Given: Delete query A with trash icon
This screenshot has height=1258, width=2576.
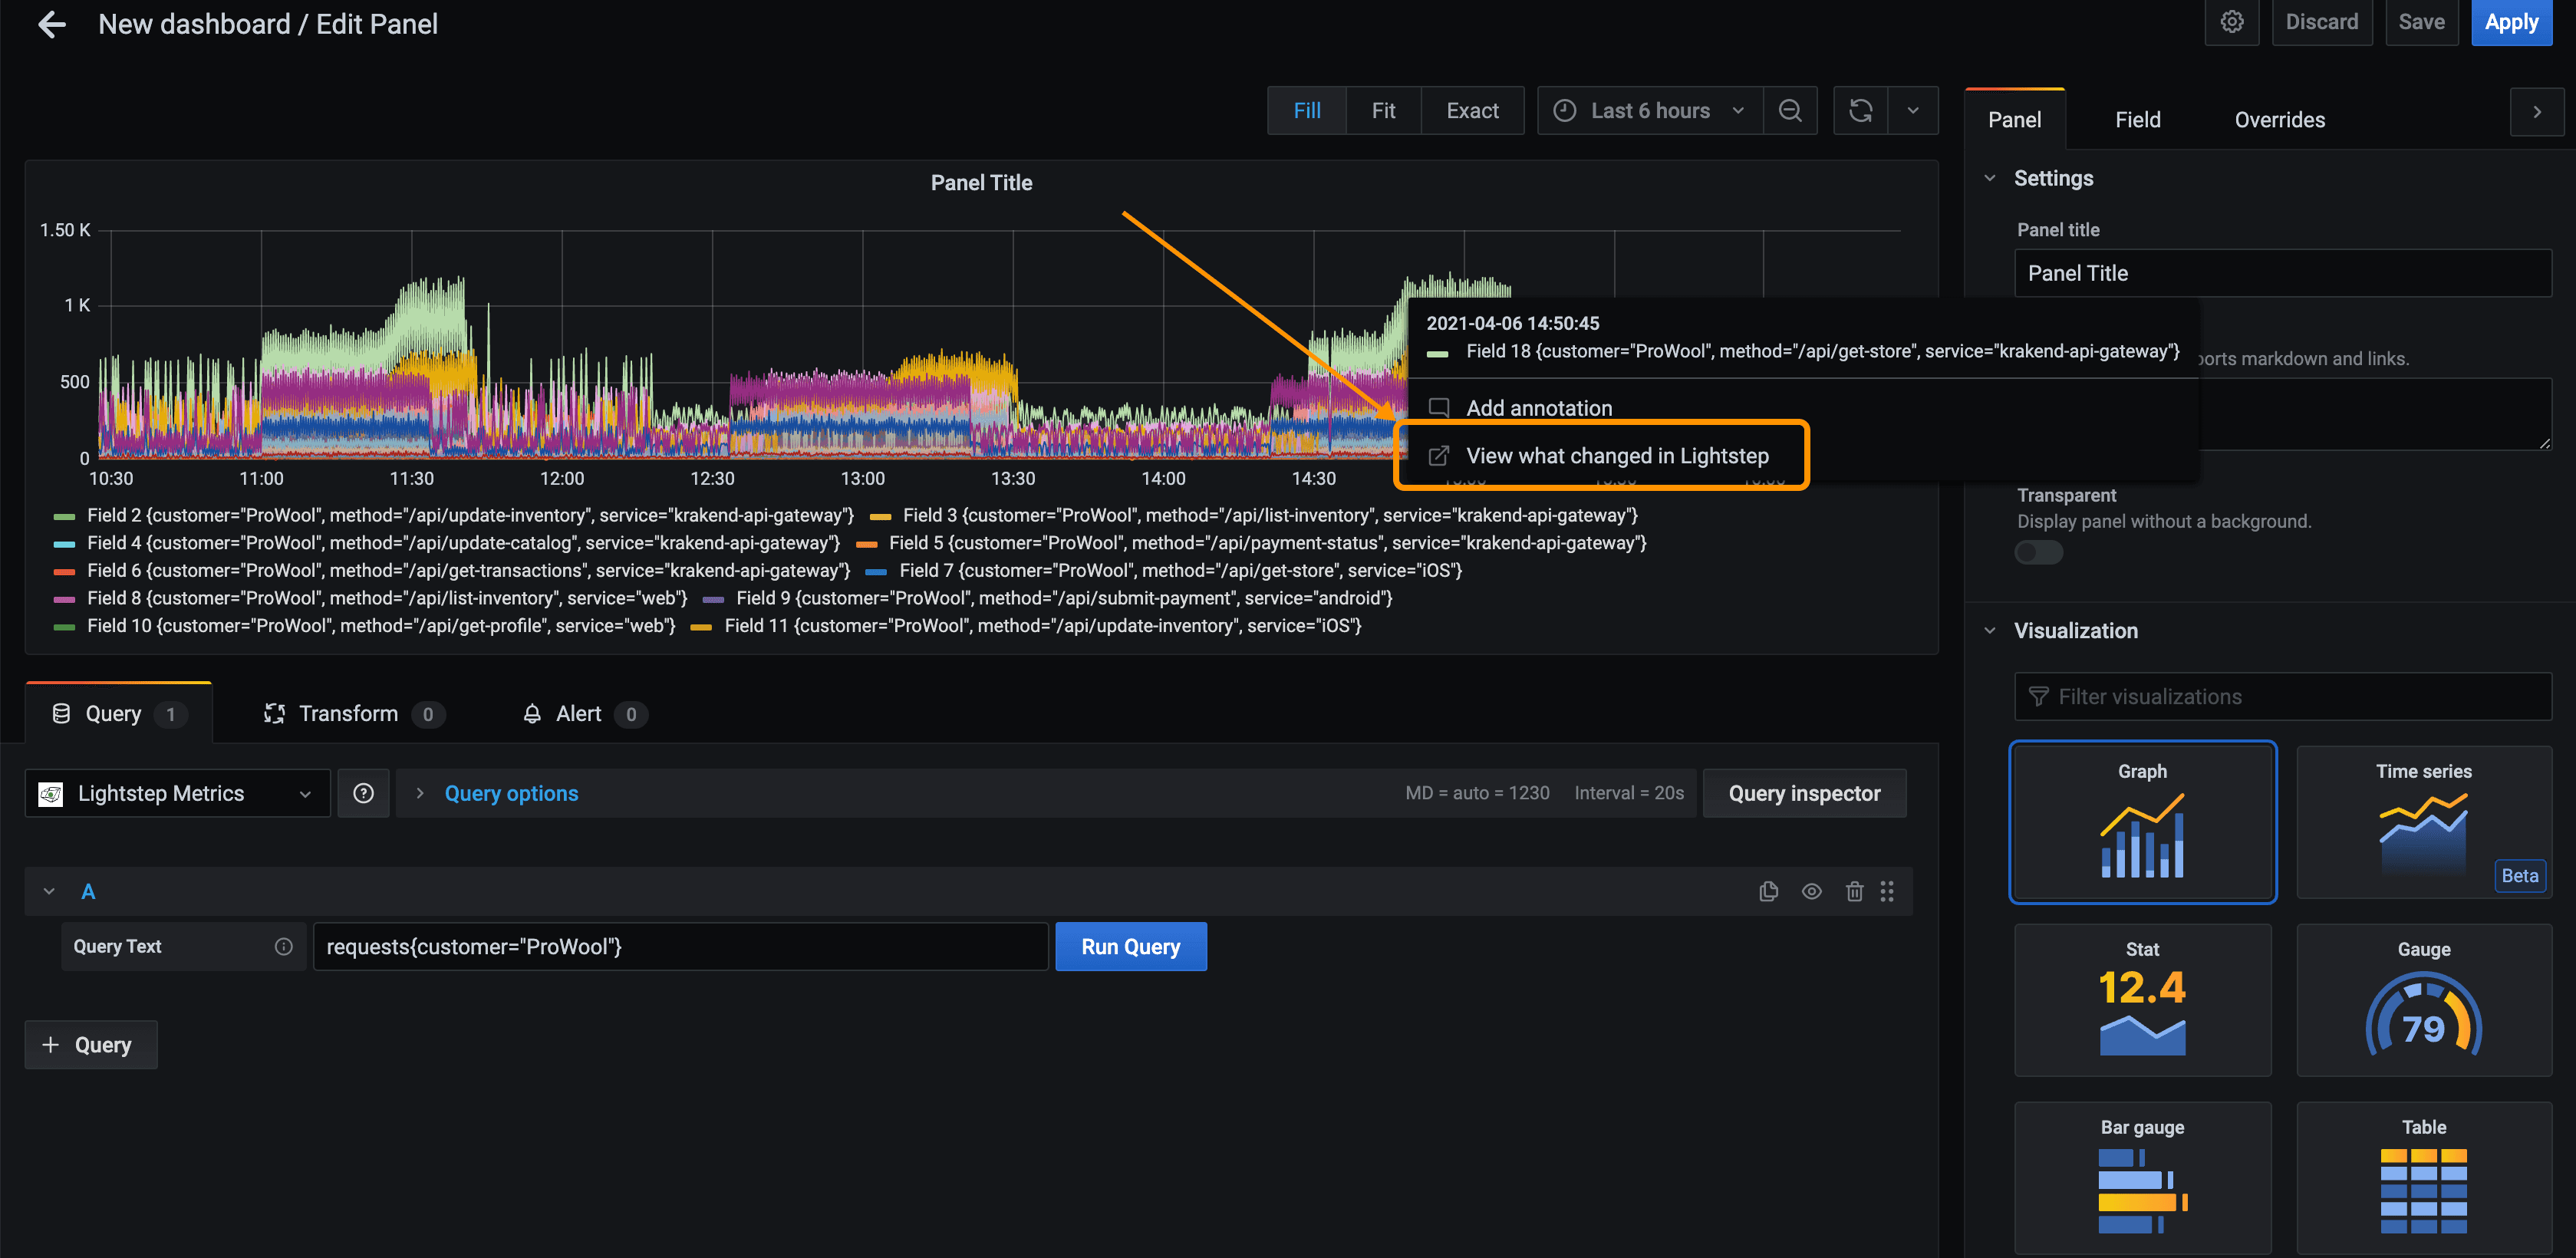Looking at the screenshot, I should click(x=1854, y=890).
